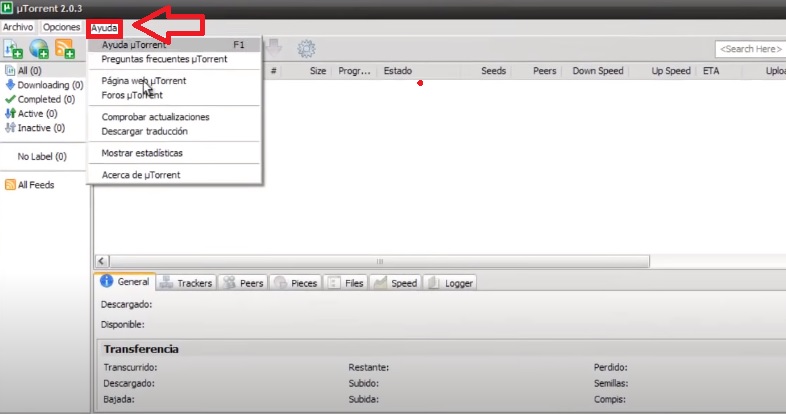The height and width of the screenshot is (414, 786).
Task: Click Acerca de µTorrent menu item
Action: [x=140, y=175]
